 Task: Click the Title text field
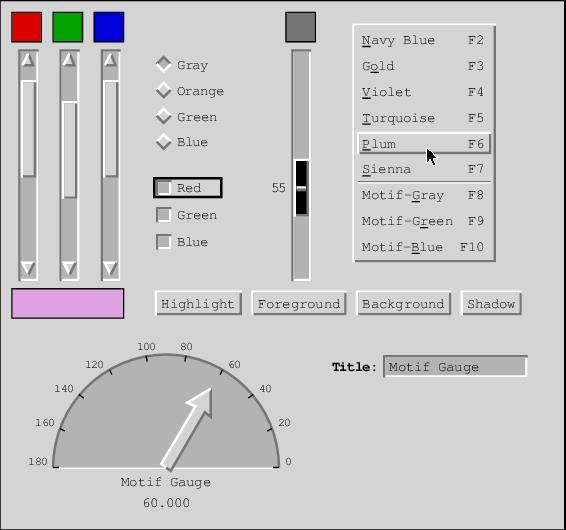coord(455,367)
